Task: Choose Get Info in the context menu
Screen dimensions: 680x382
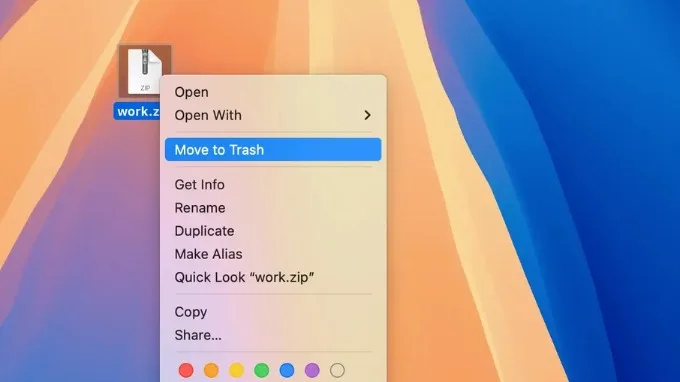Action: [273, 185]
